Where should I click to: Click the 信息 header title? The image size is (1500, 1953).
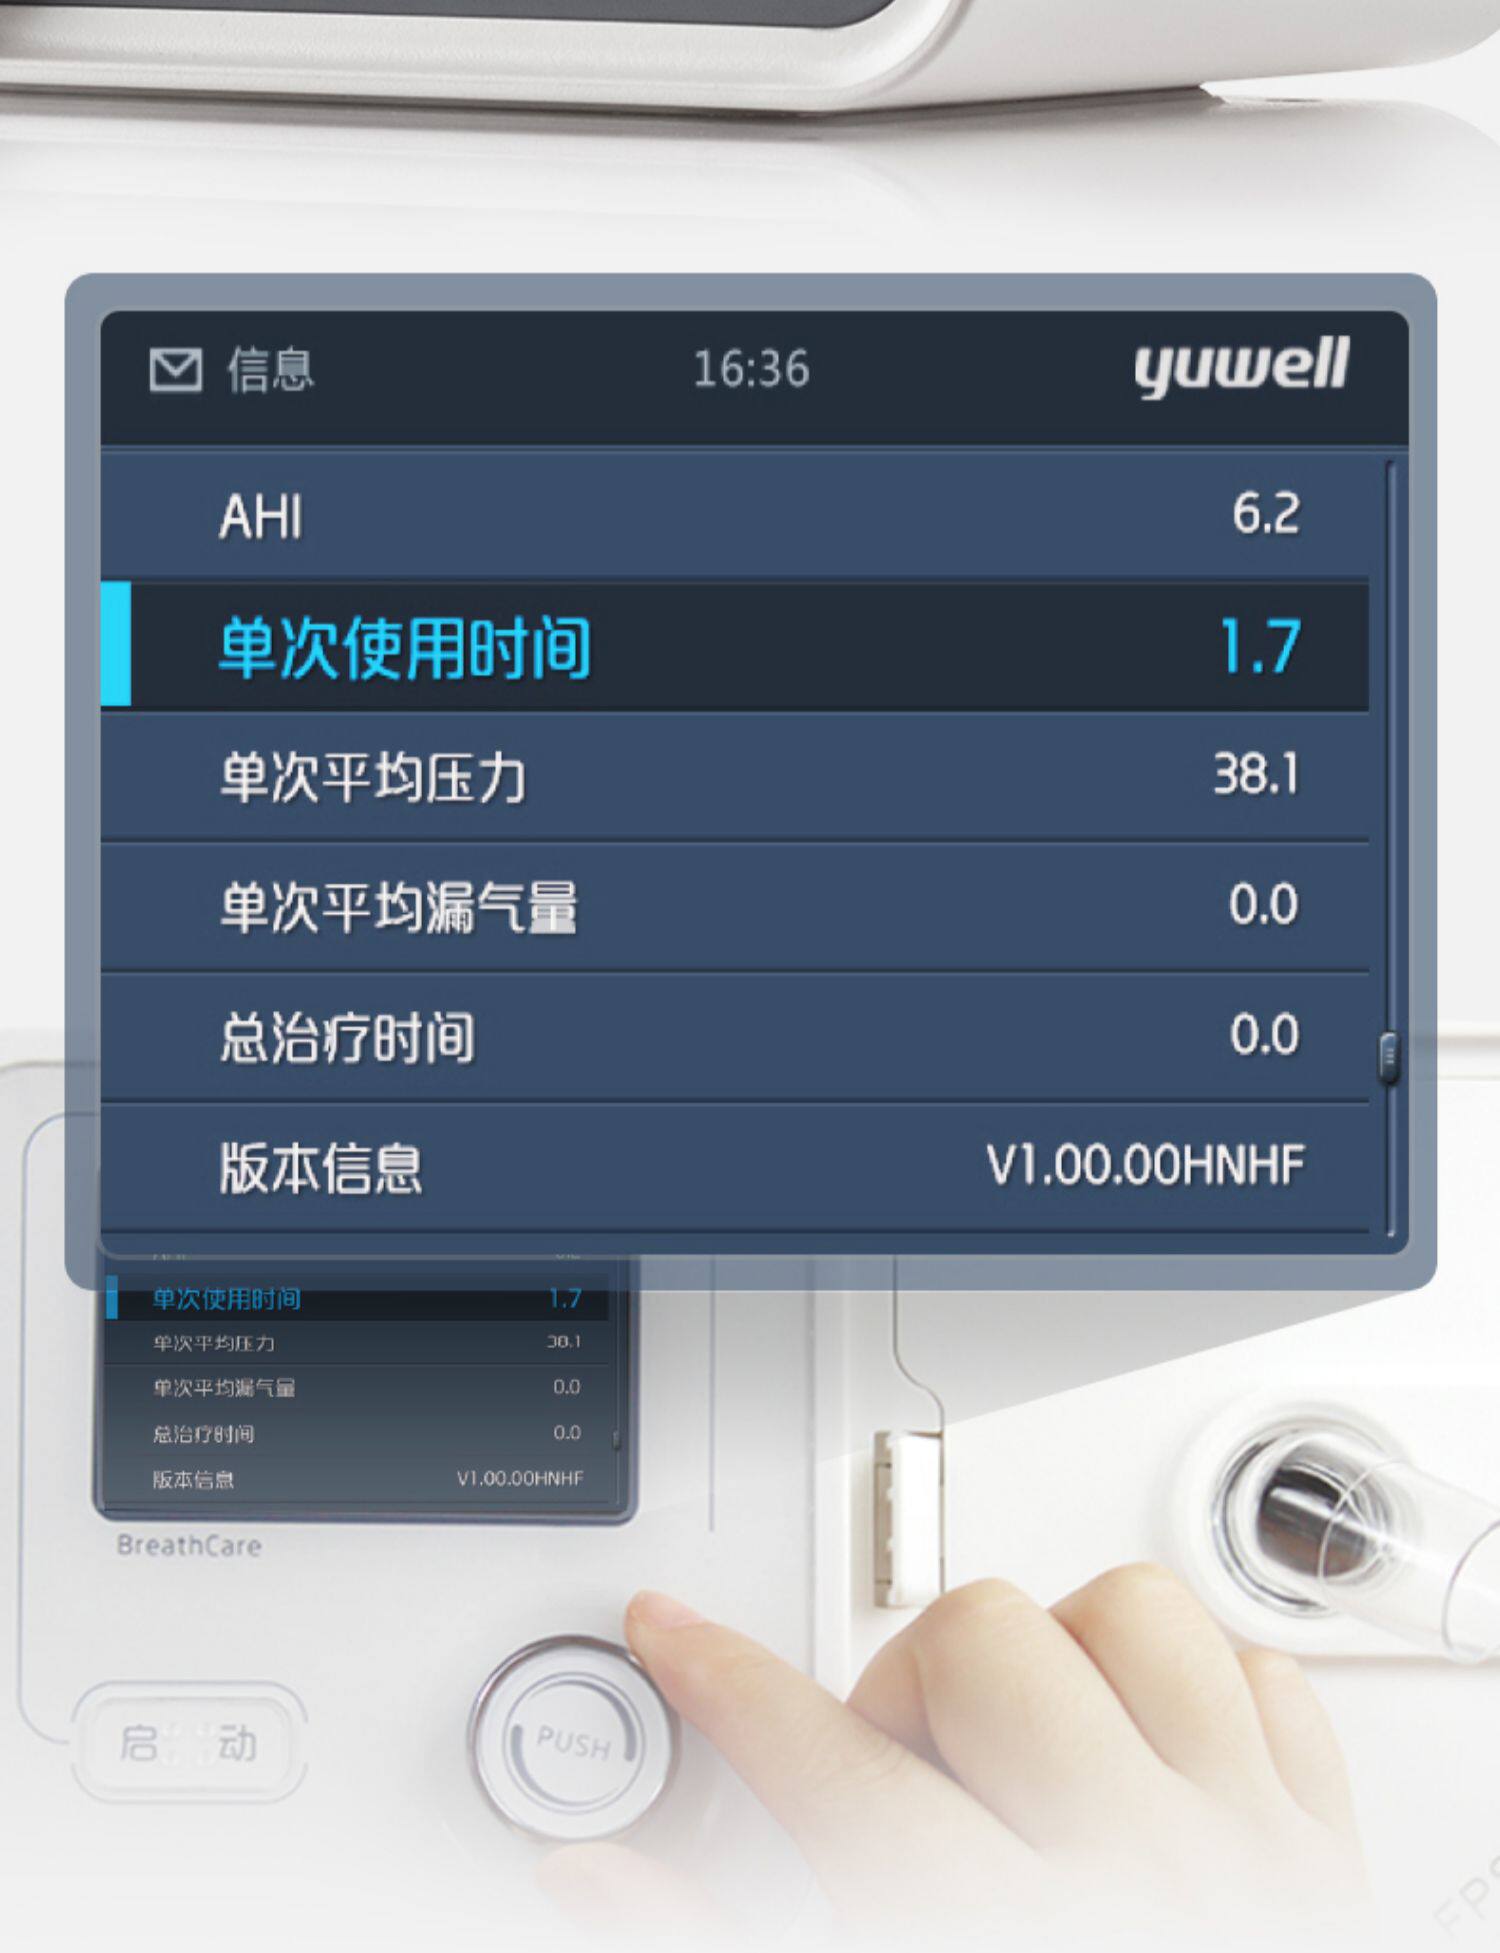pyautogui.click(x=270, y=370)
